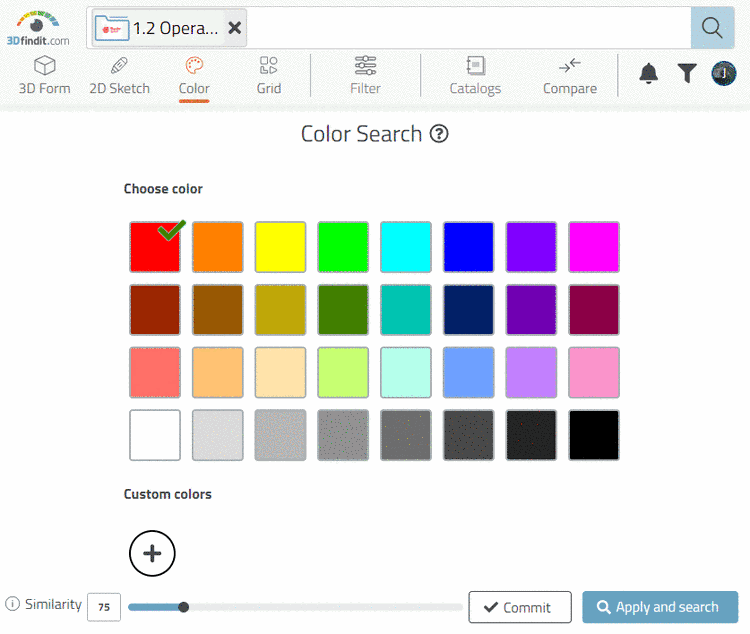Click the magnifier search icon
This screenshot has width=750, height=634.
(x=712, y=28)
